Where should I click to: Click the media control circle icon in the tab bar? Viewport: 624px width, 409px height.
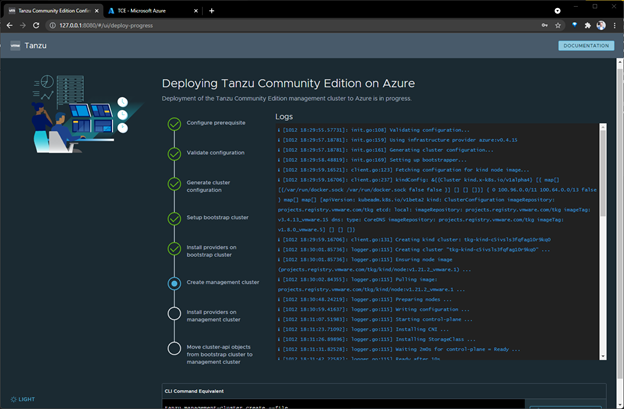557,11
